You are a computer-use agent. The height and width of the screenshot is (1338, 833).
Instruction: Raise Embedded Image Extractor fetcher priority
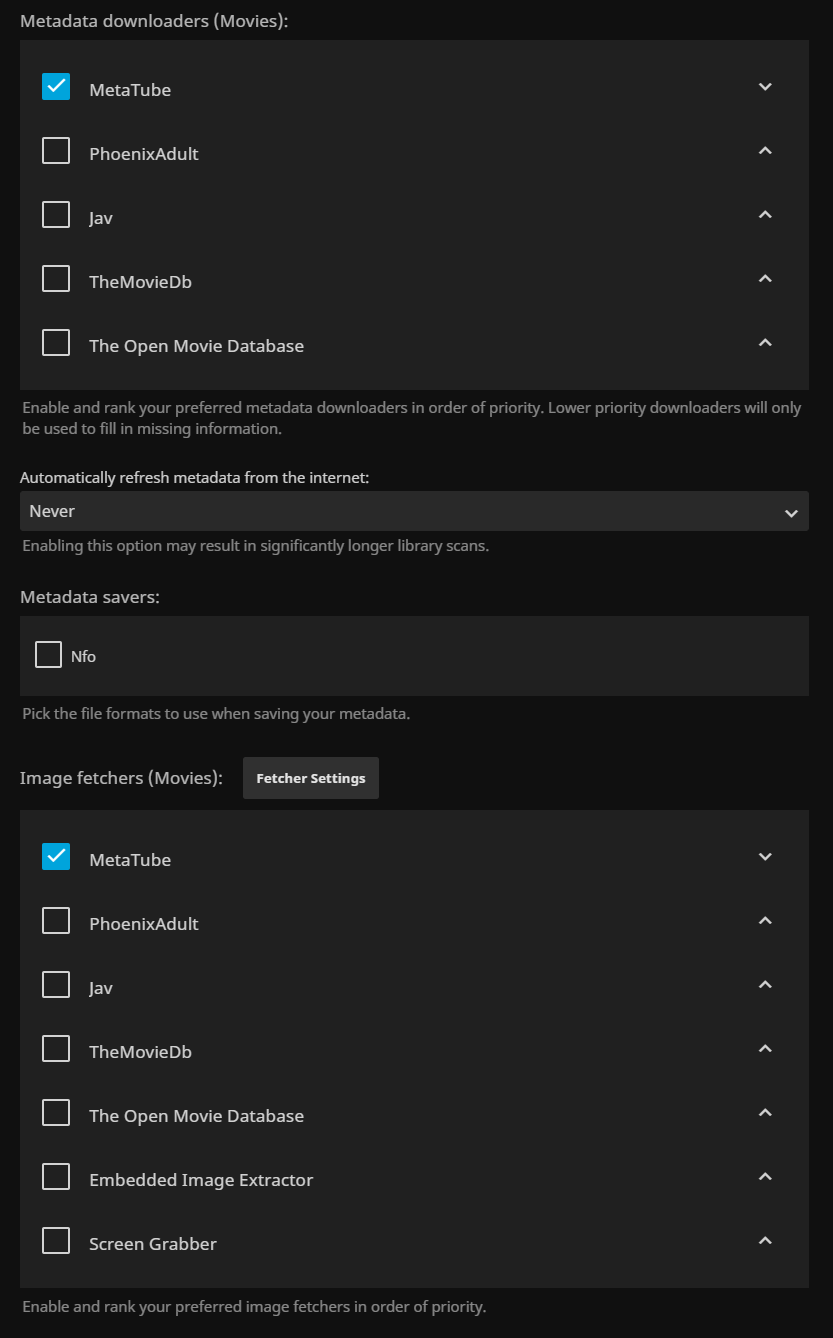coord(765,1178)
